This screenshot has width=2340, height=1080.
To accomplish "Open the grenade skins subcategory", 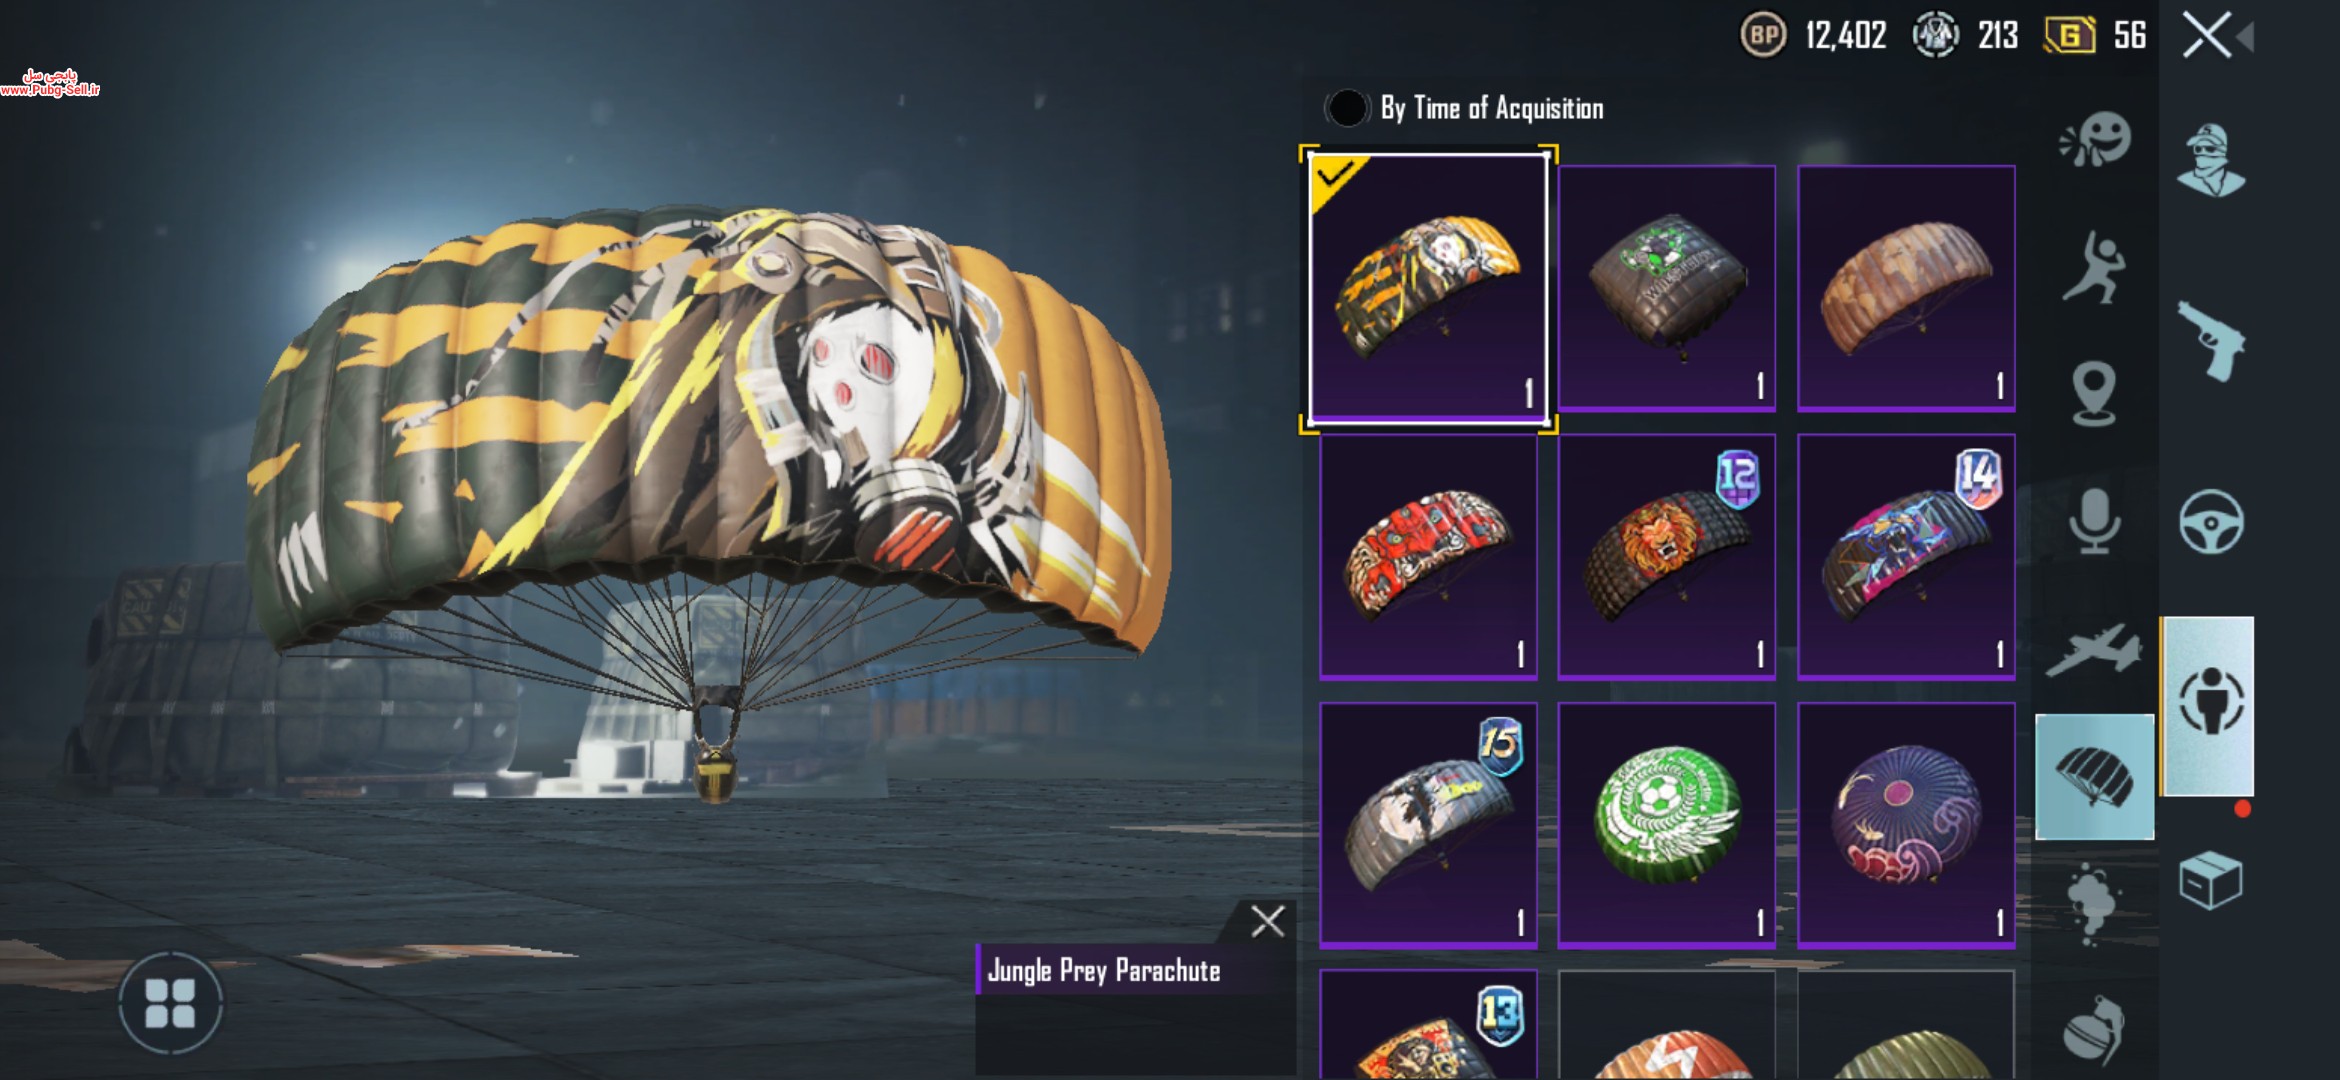I will (2094, 1029).
